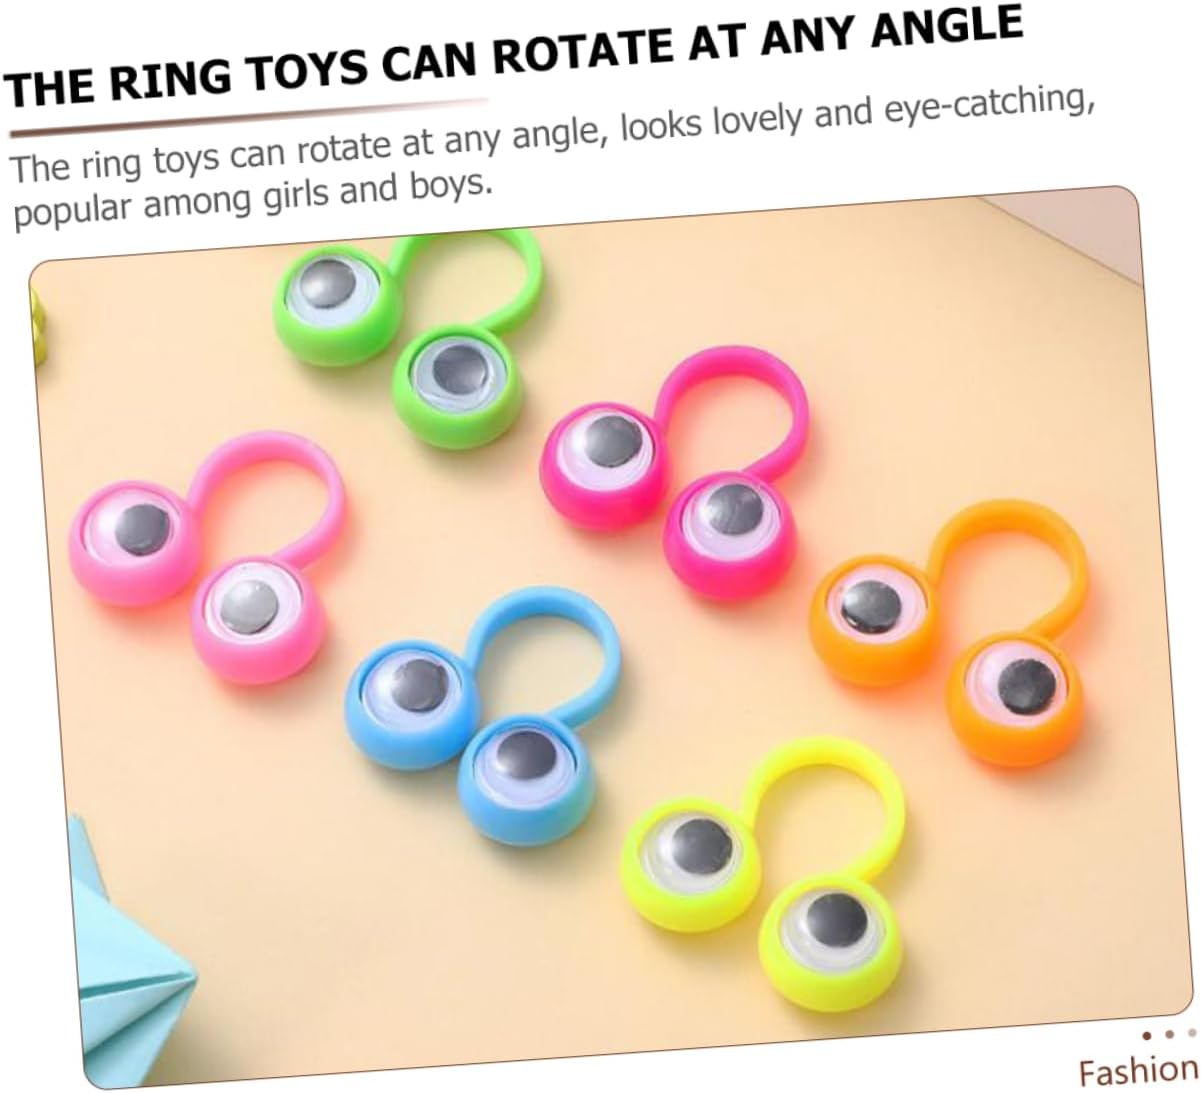This screenshot has height=1093, width=1201.
Task: Click the small yellow object at photo's edge
Action: click(x=38, y=308)
